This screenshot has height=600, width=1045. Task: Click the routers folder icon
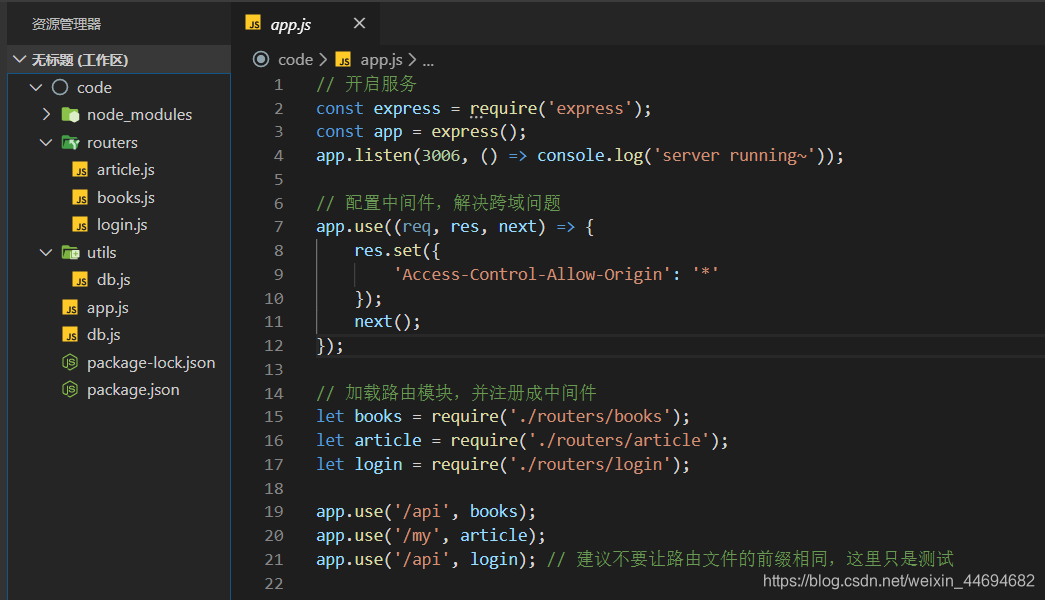point(70,142)
